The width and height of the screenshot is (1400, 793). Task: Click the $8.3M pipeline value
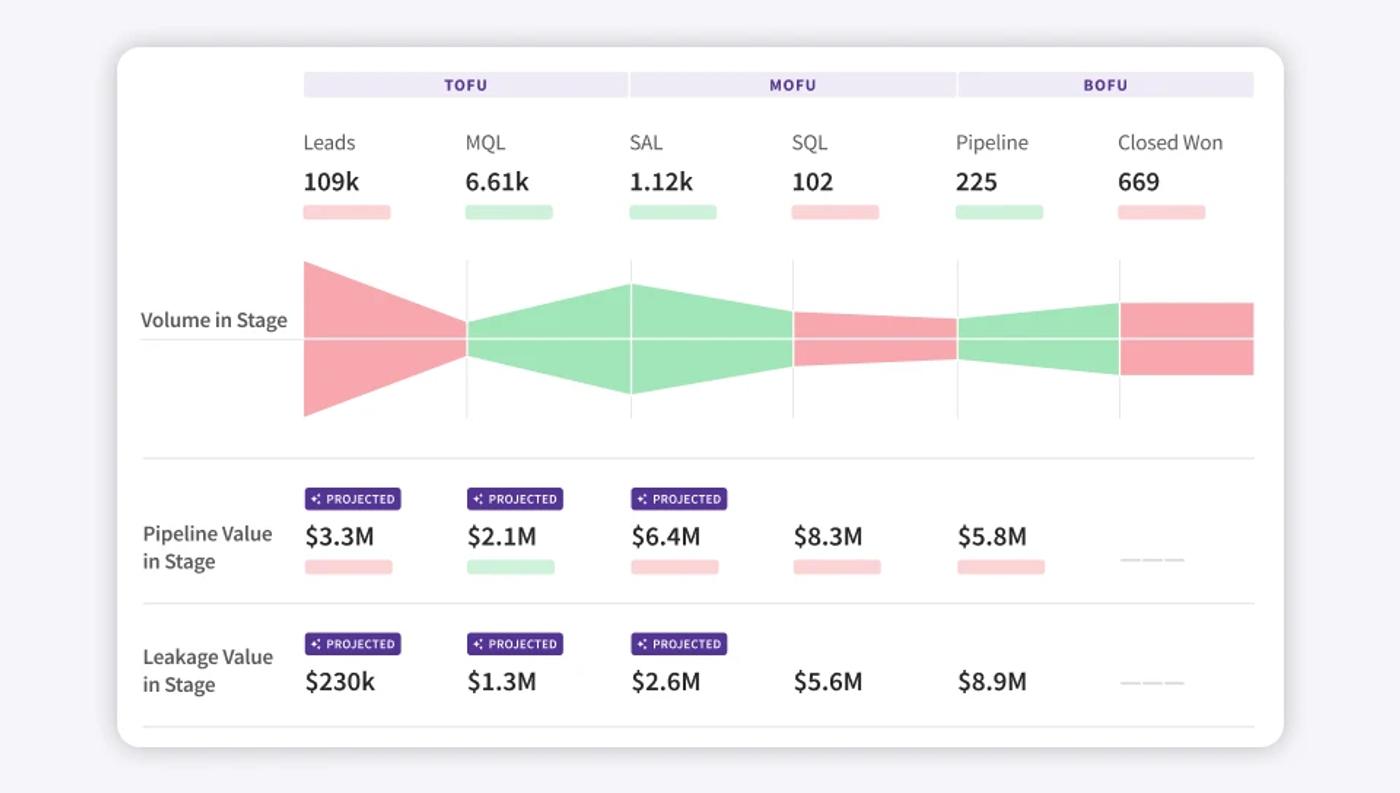tap(828, 537)
